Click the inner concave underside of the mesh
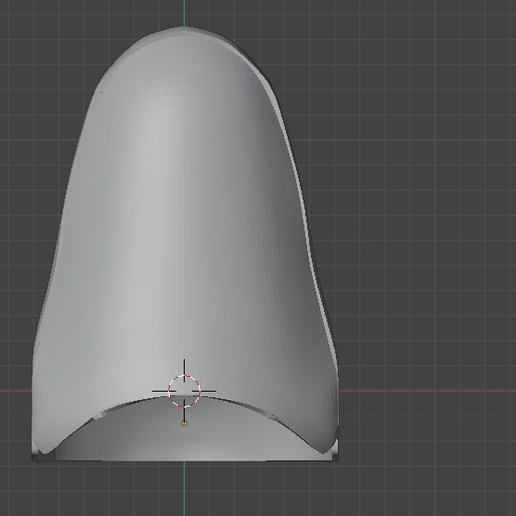The height and width of the screenshot is (516, 516). tap(187, 433)
